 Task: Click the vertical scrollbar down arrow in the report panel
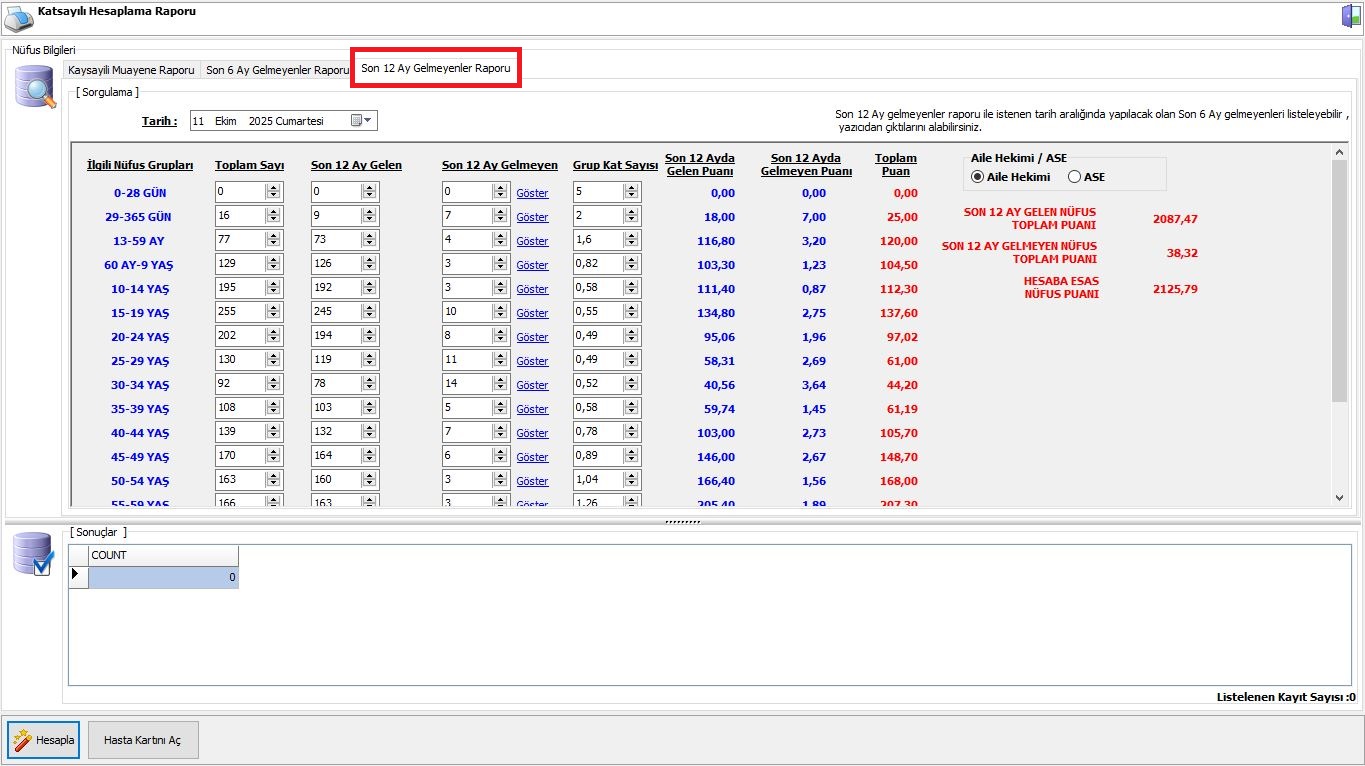point(1340,497)
